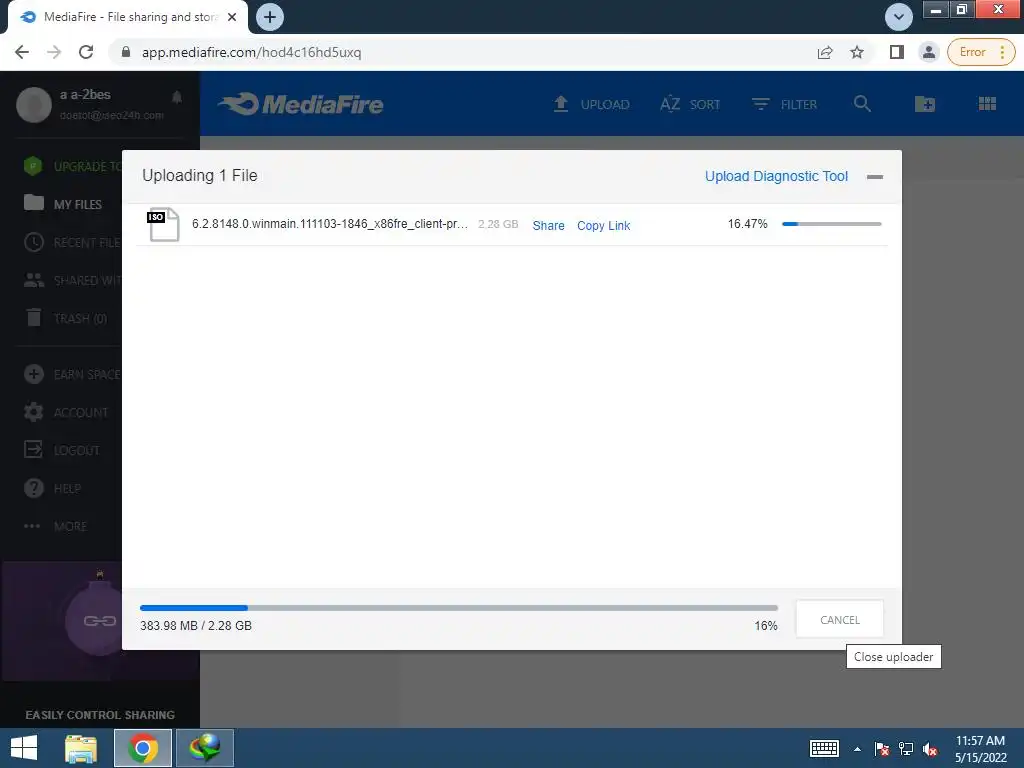
Task: Cancel the upload
Action: 840,619
